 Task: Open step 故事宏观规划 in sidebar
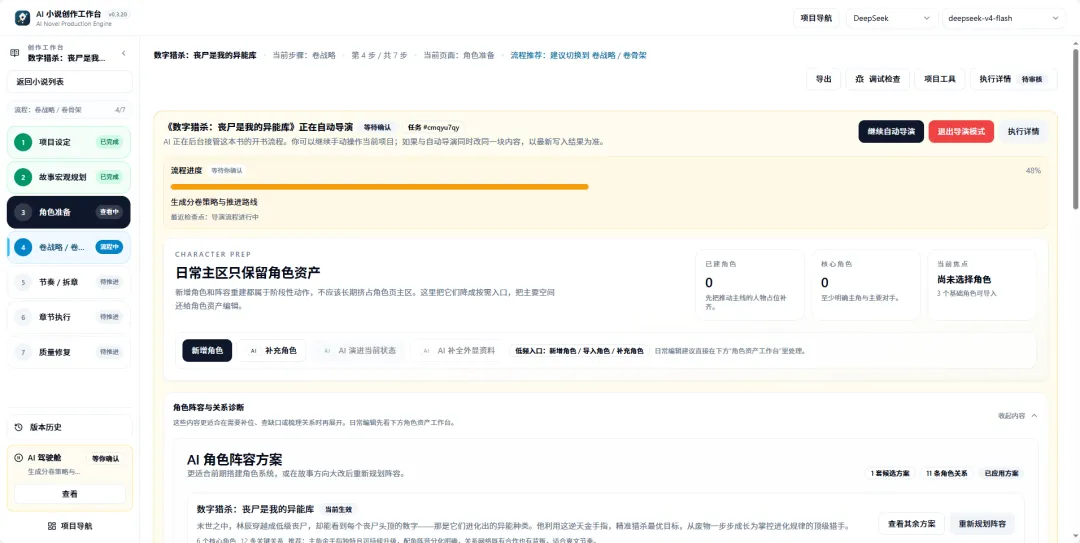pos(69,177)
